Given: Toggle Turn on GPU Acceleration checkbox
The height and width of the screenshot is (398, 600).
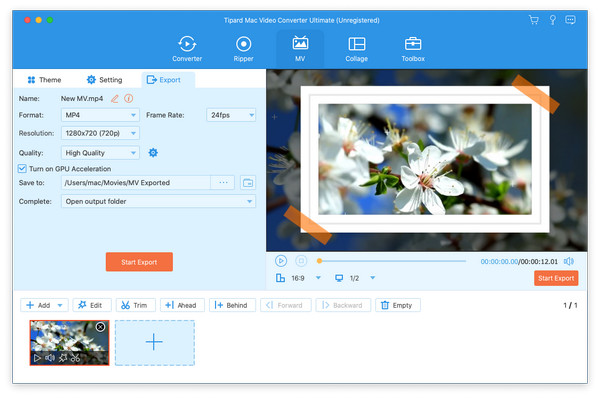Looking at the screenshot, I should [x=22, y=168].
